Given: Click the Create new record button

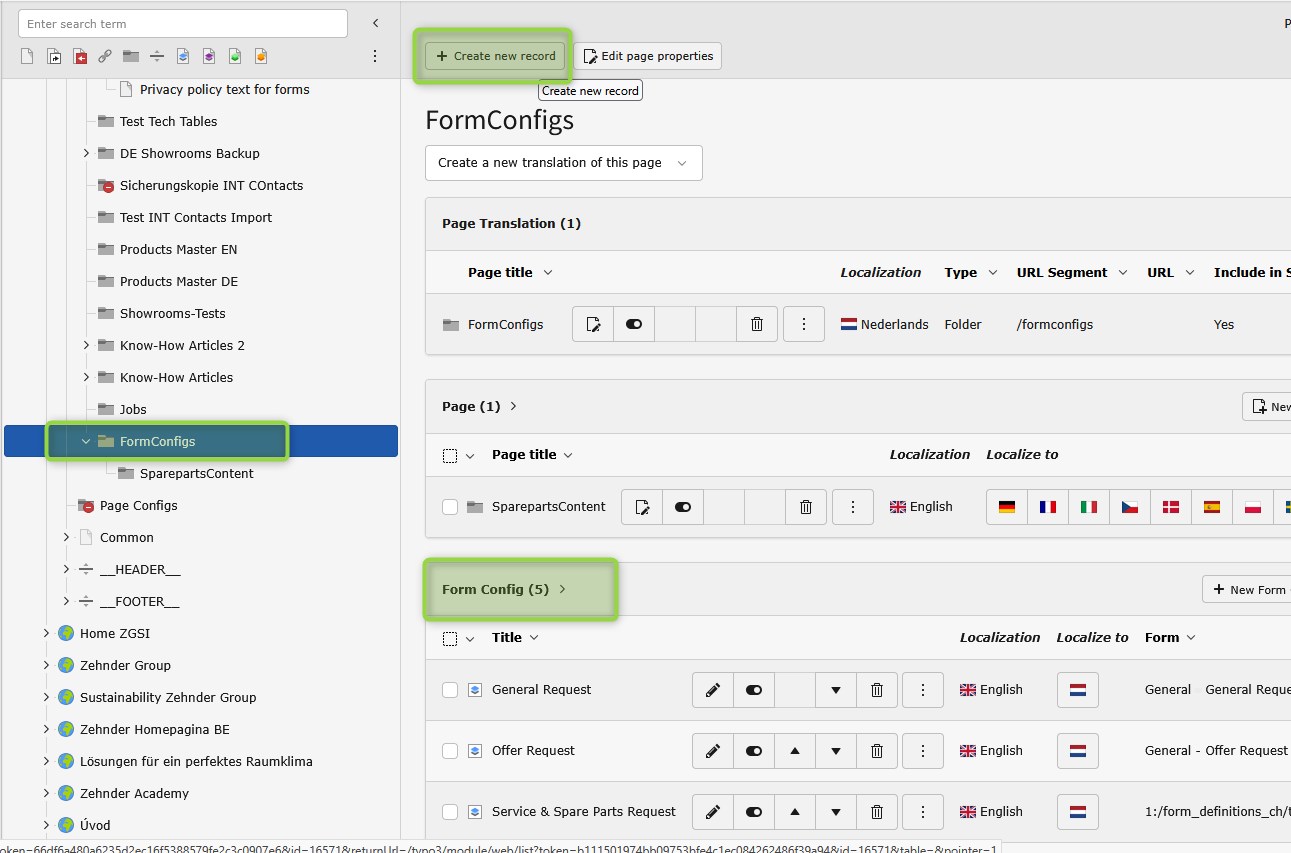Looking at the screenshot, I should click(x=496, y=56).
